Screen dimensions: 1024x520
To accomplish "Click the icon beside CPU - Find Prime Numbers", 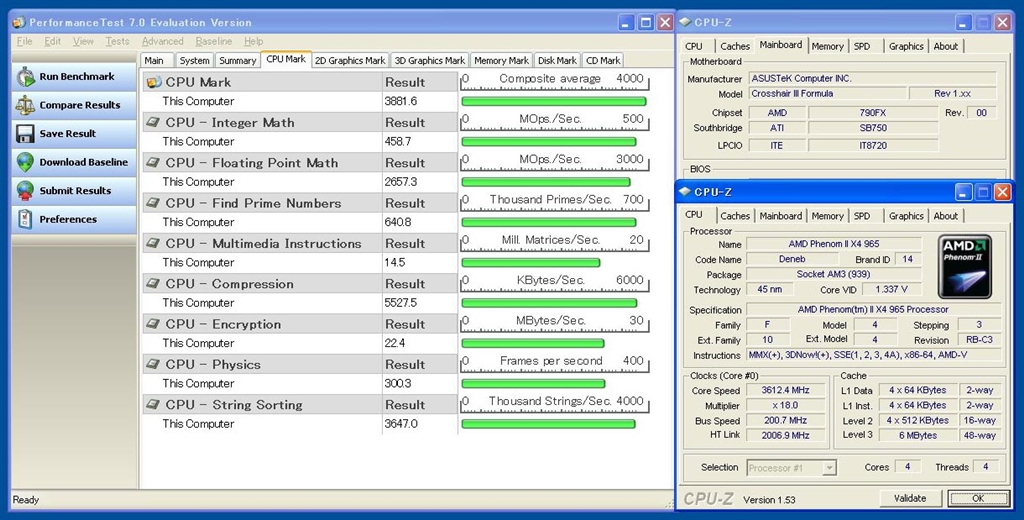I will click(x=153, y=203).
